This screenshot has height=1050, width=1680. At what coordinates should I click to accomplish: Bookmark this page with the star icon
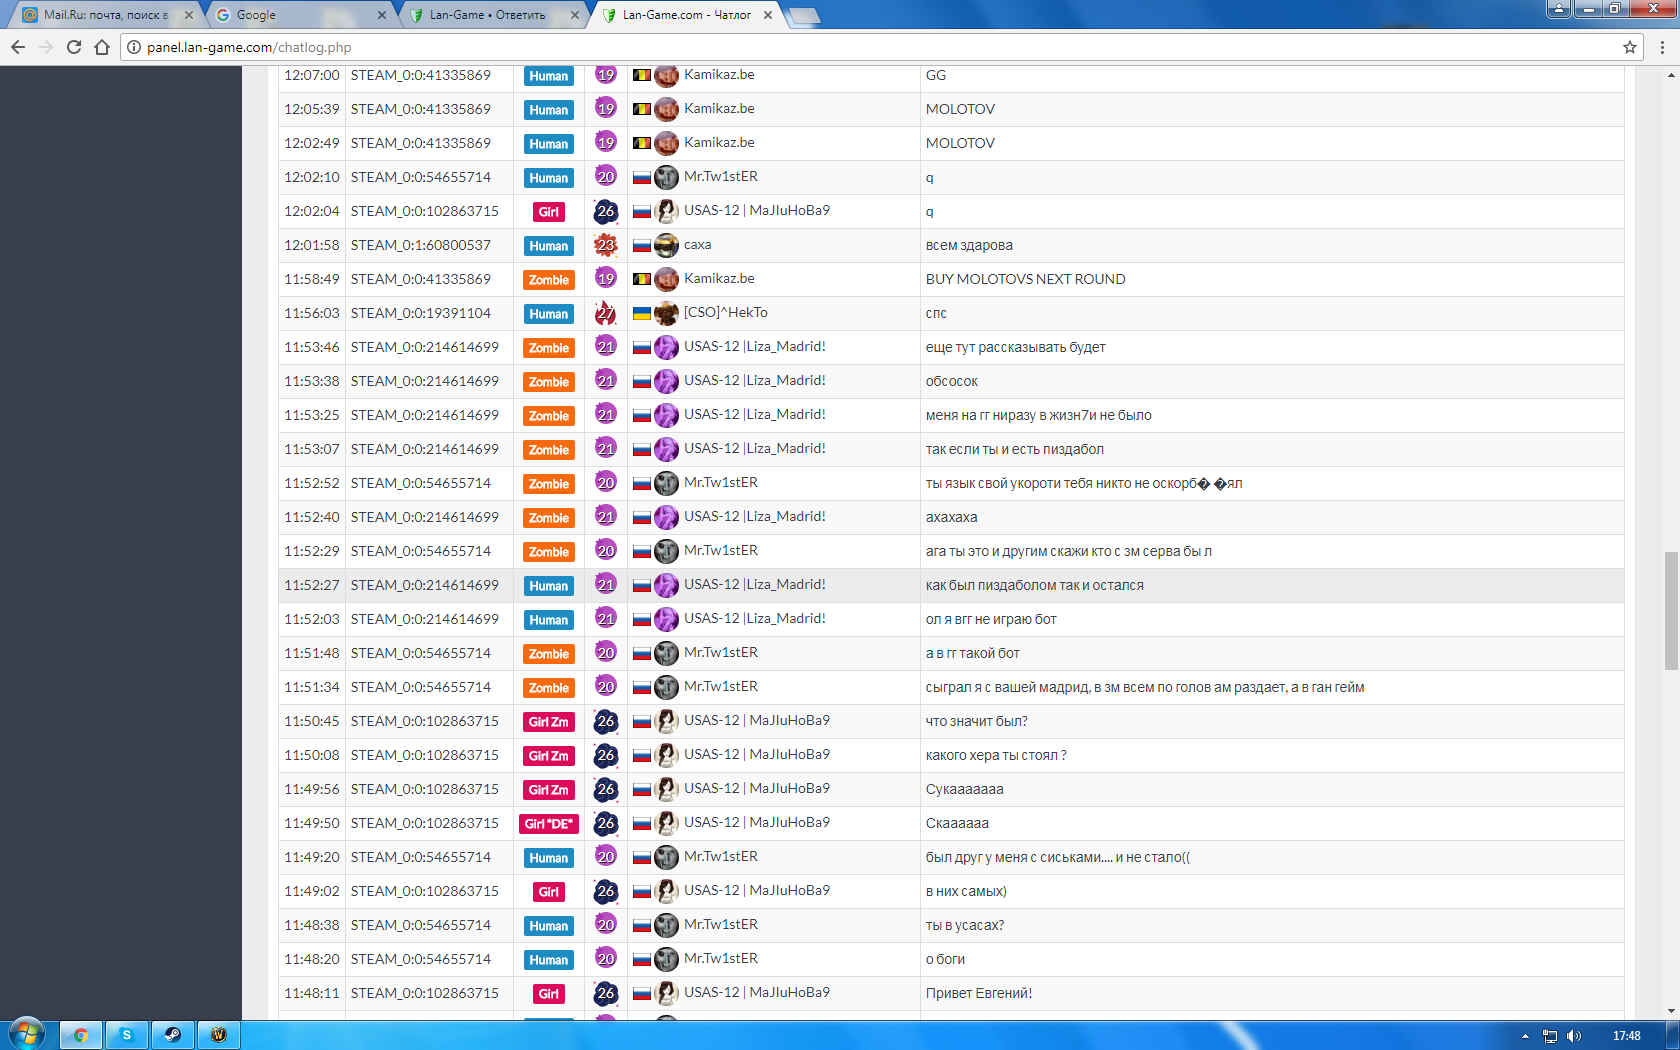click(x=1630, y=47)
